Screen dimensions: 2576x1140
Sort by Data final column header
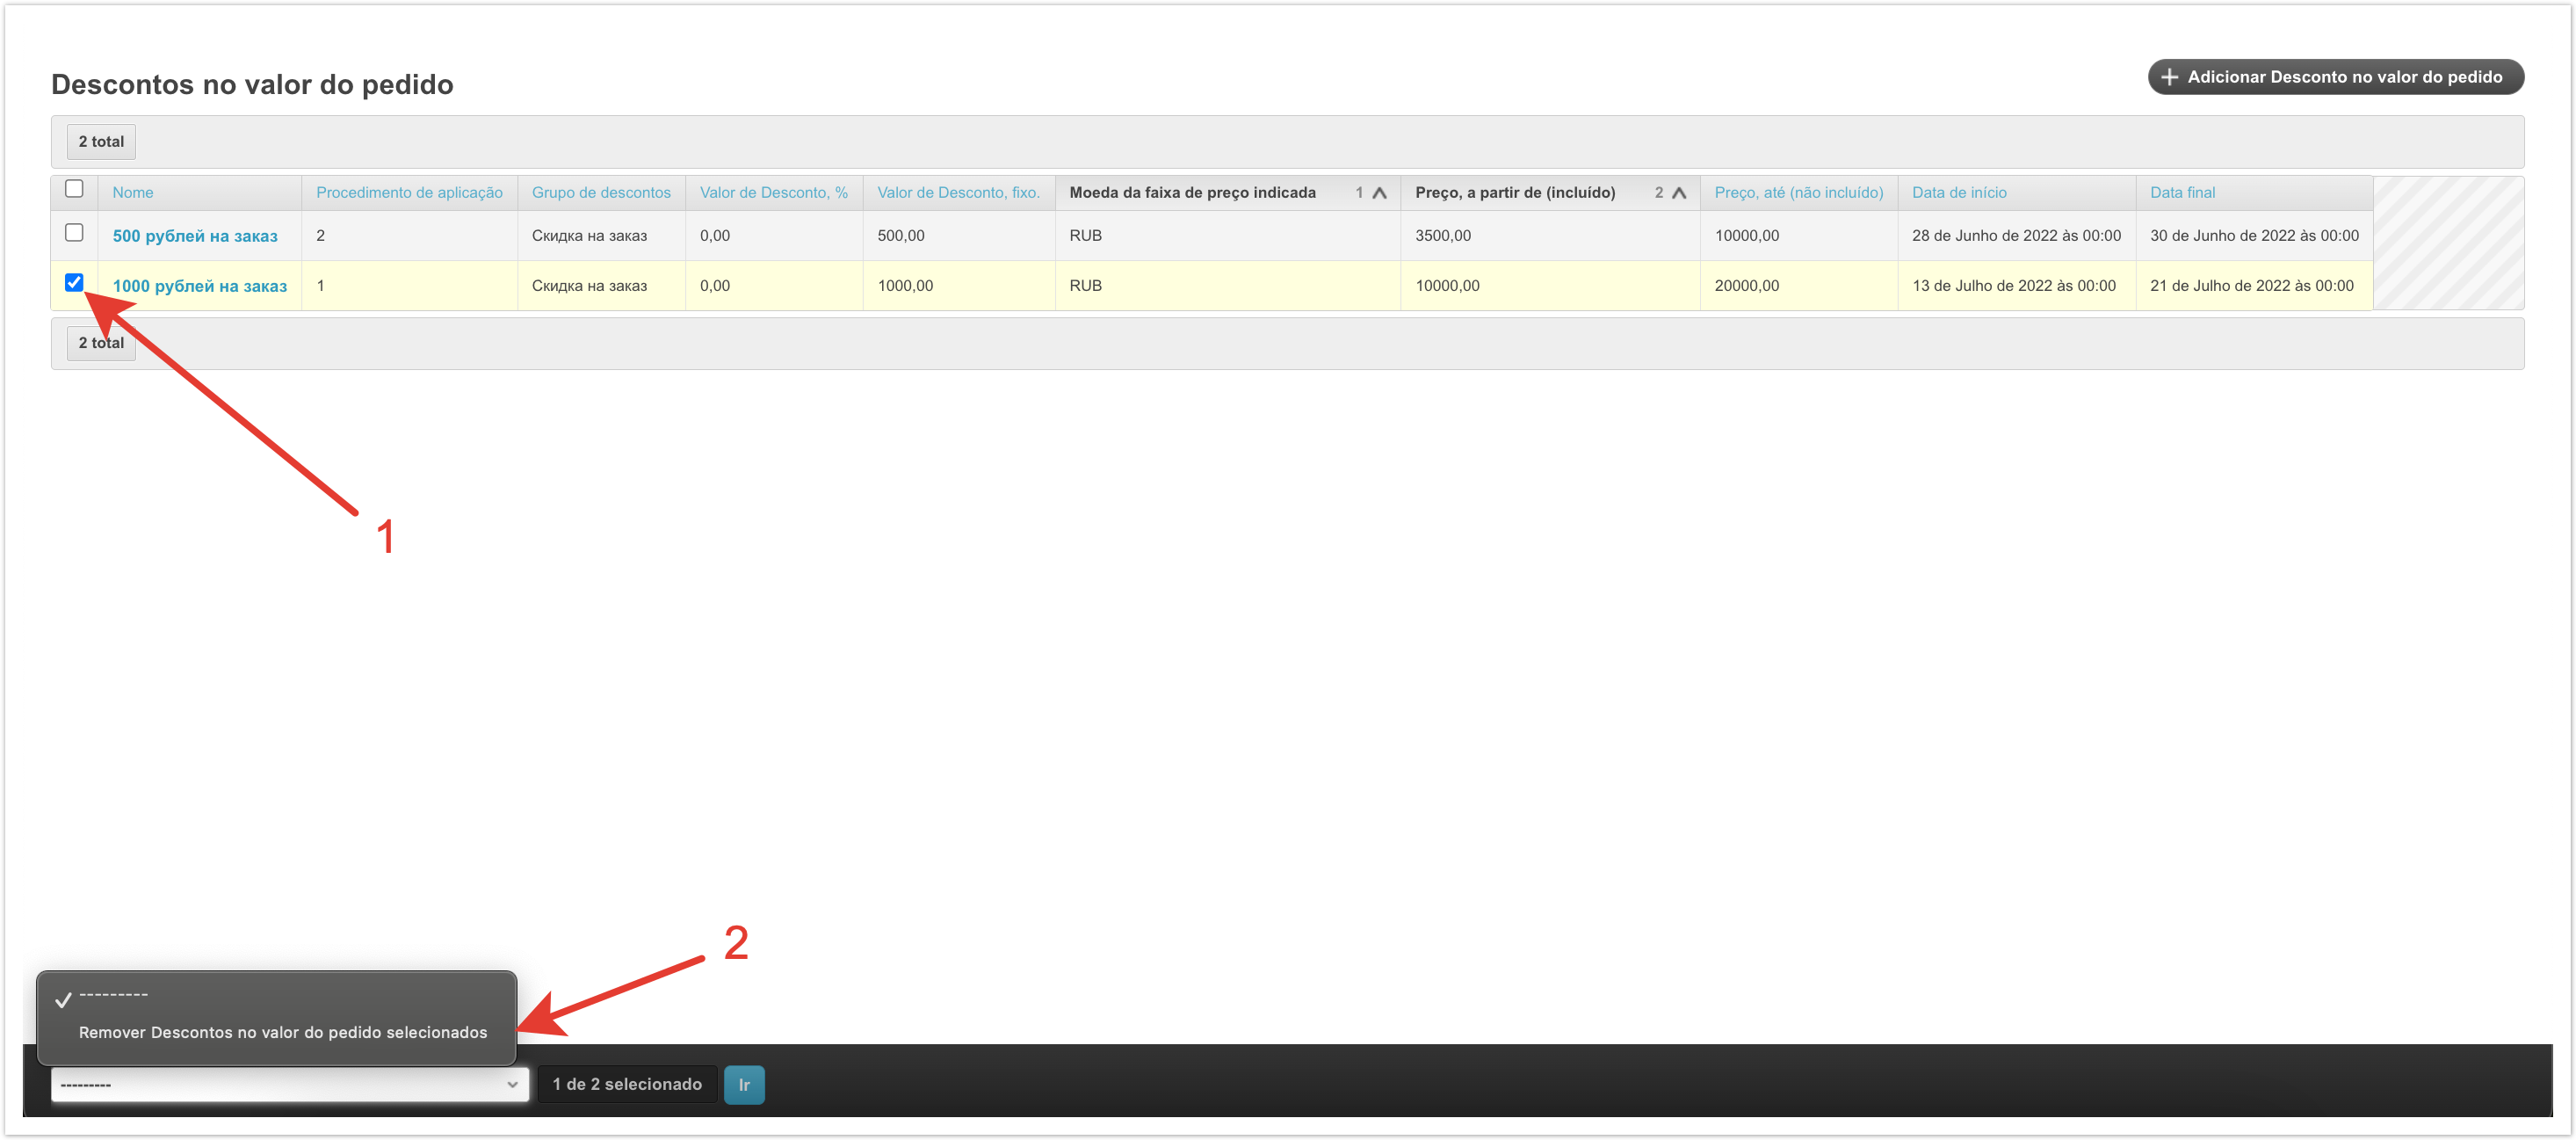point(2182,193)
